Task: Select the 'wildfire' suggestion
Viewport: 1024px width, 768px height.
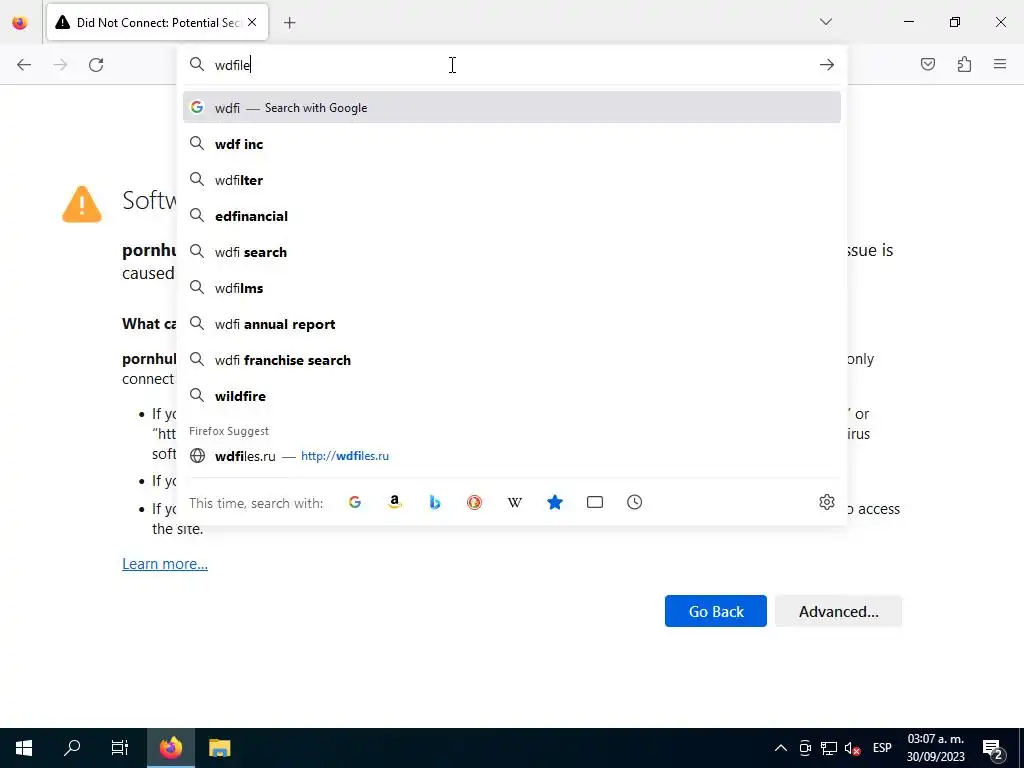Action: click(512, 396)
